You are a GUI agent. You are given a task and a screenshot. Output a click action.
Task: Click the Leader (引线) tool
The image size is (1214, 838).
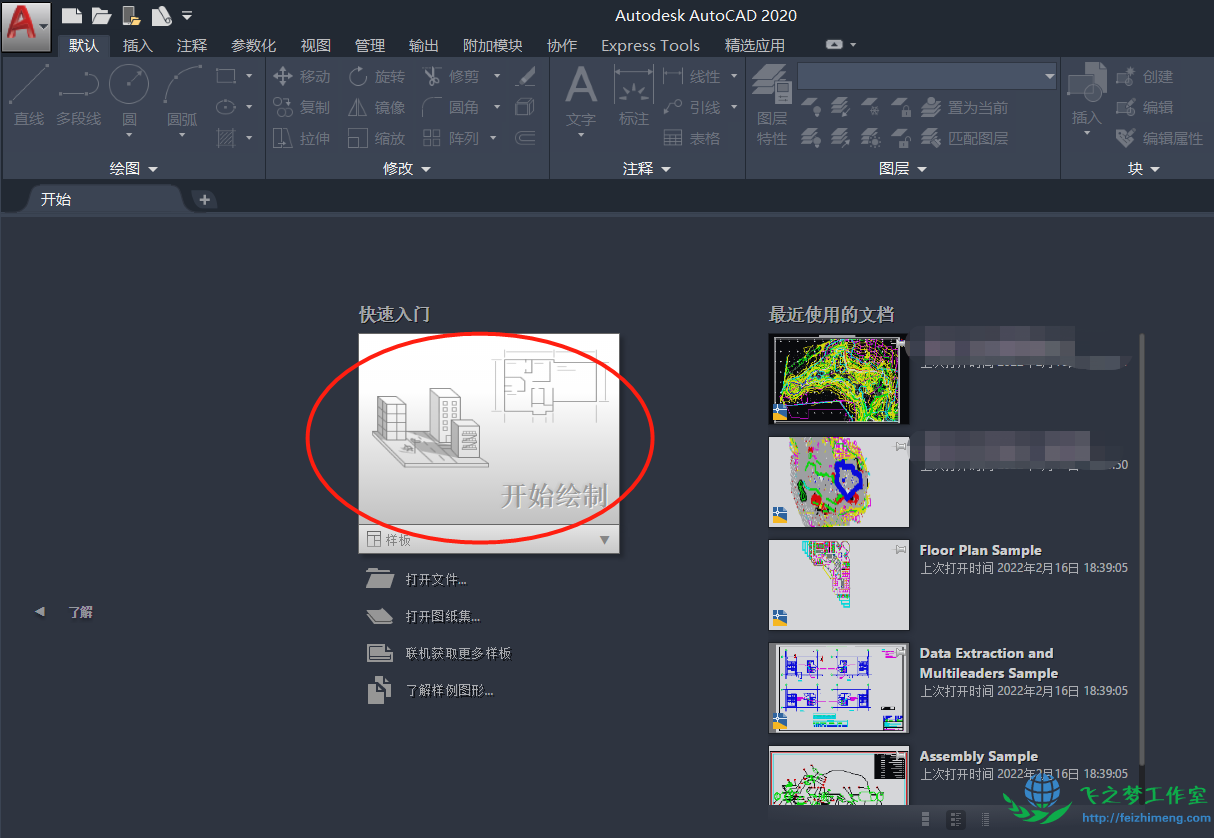tap(691, 107)
